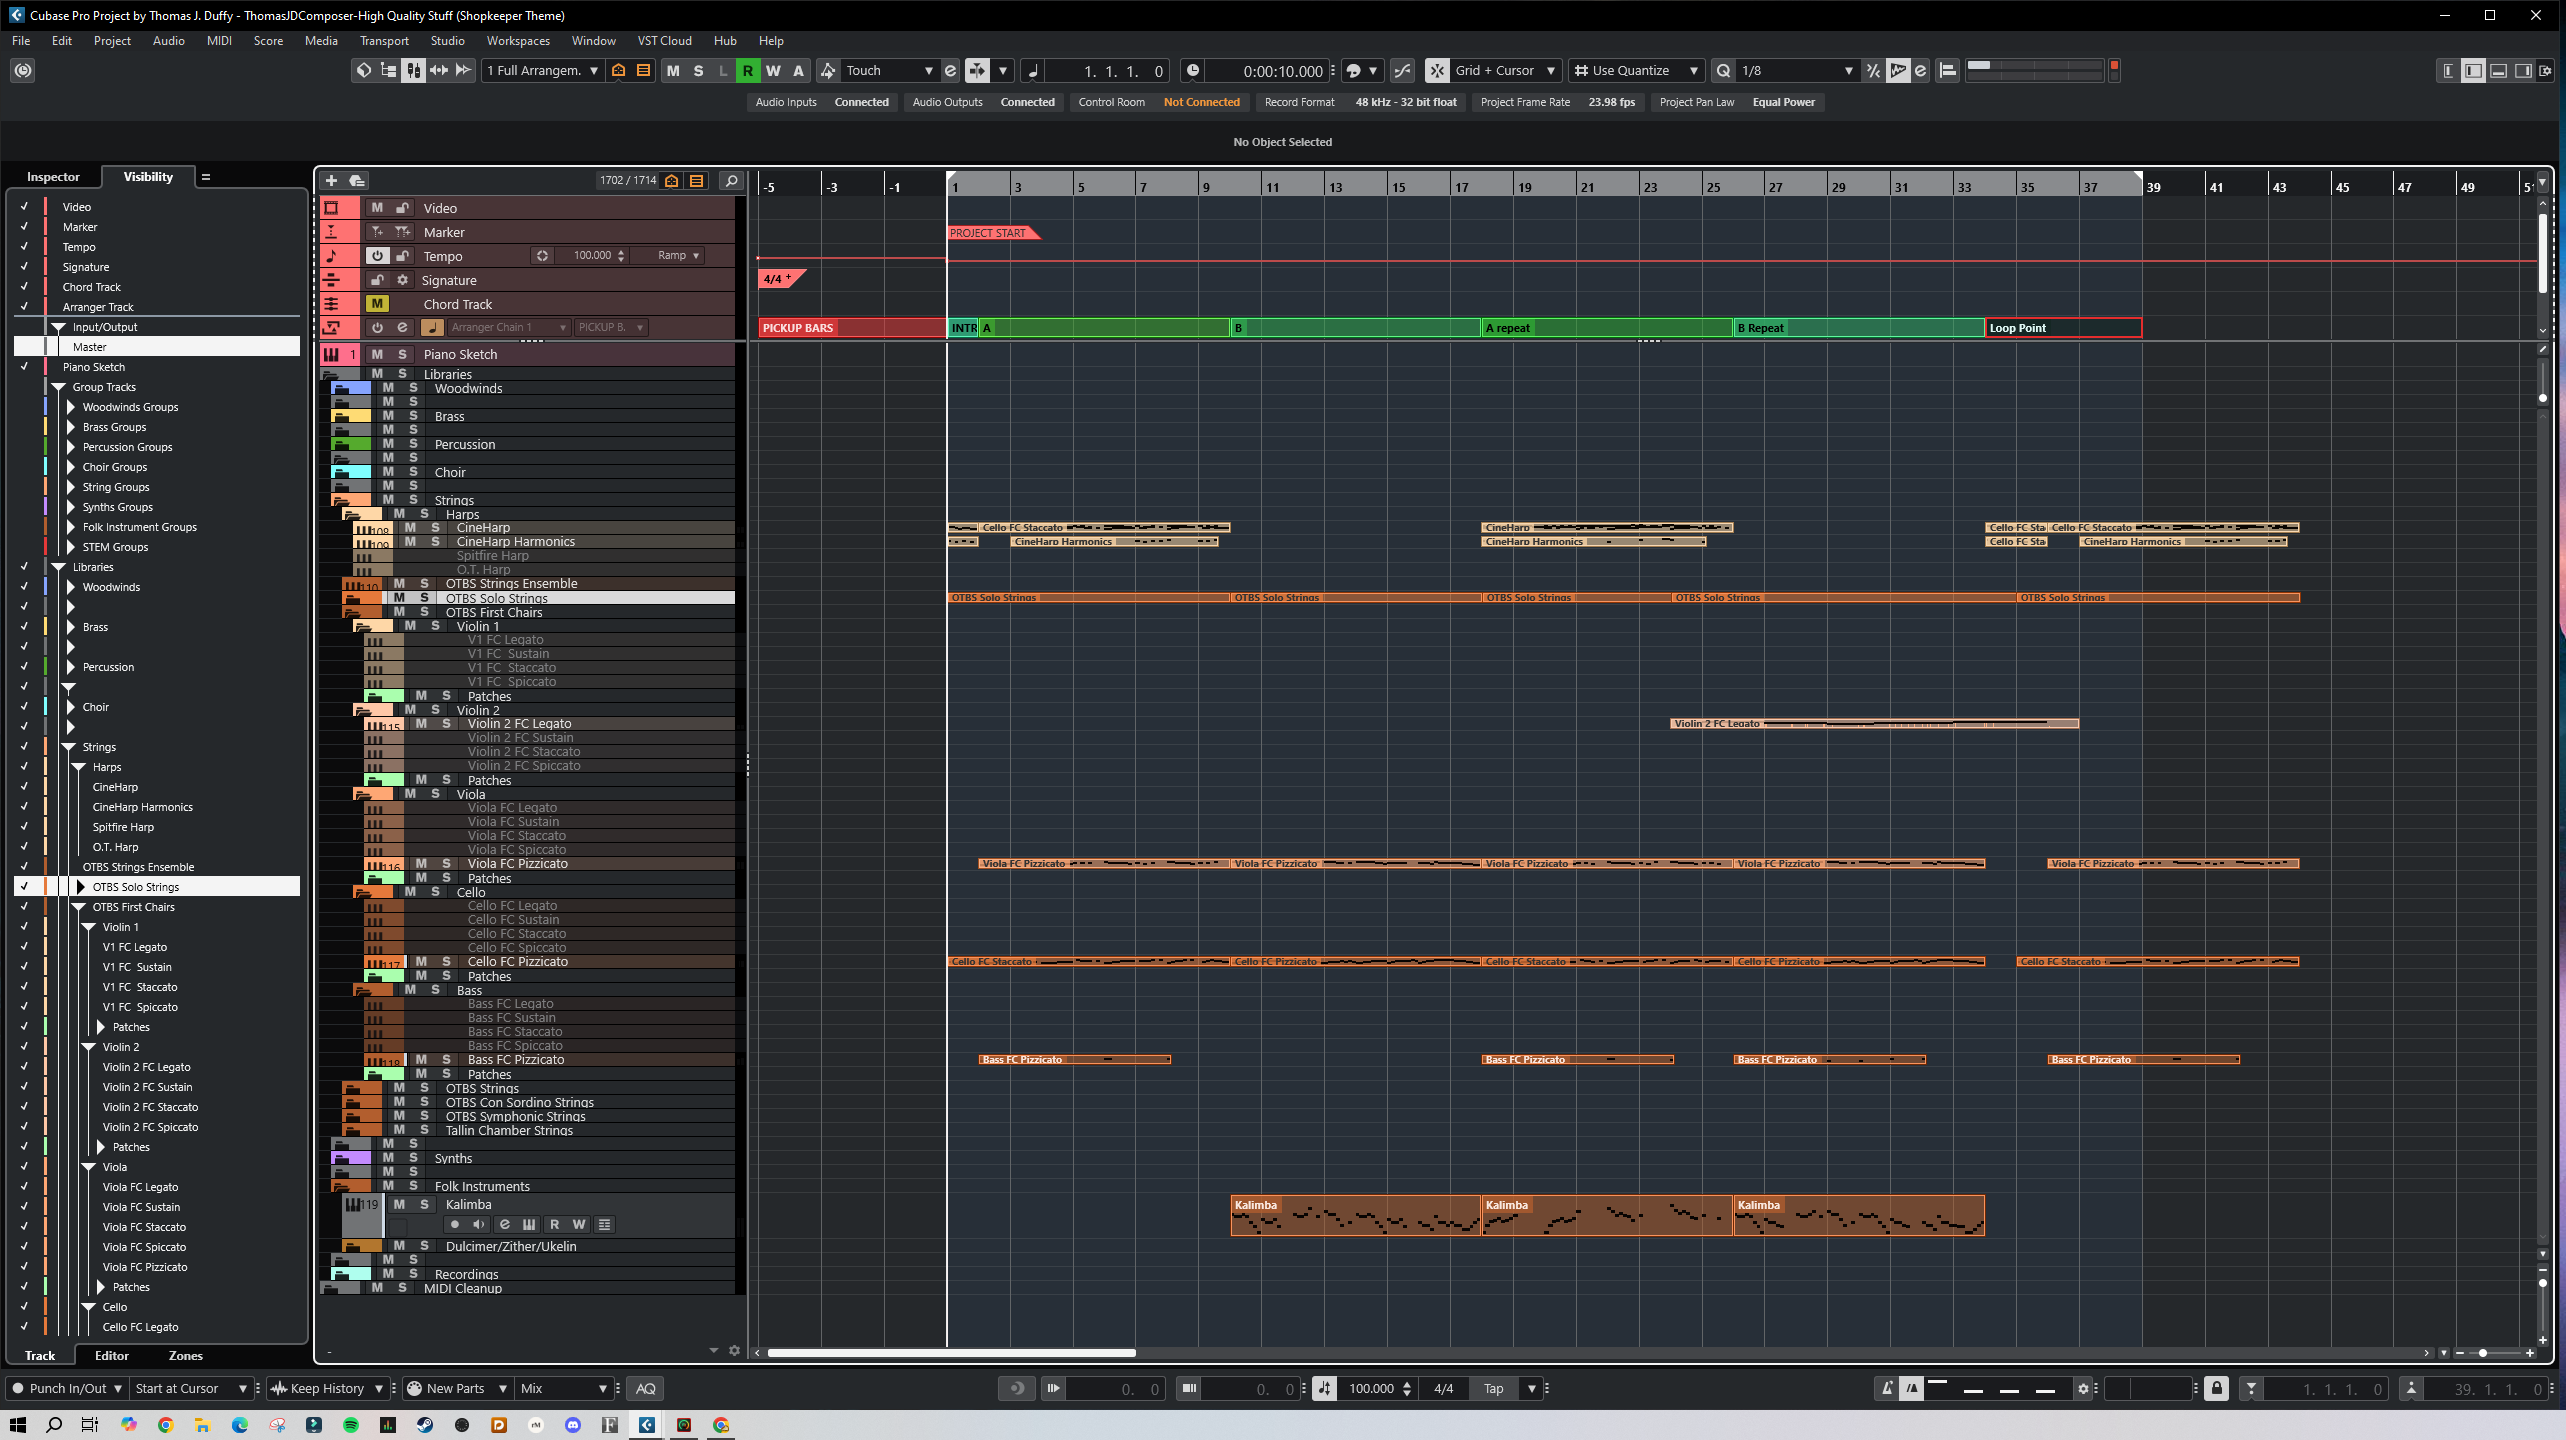Image resolution: width=2566 pixels, height=1440 pixels.
Task: Solo the Kalimba track
Action: pos(424,1205)
